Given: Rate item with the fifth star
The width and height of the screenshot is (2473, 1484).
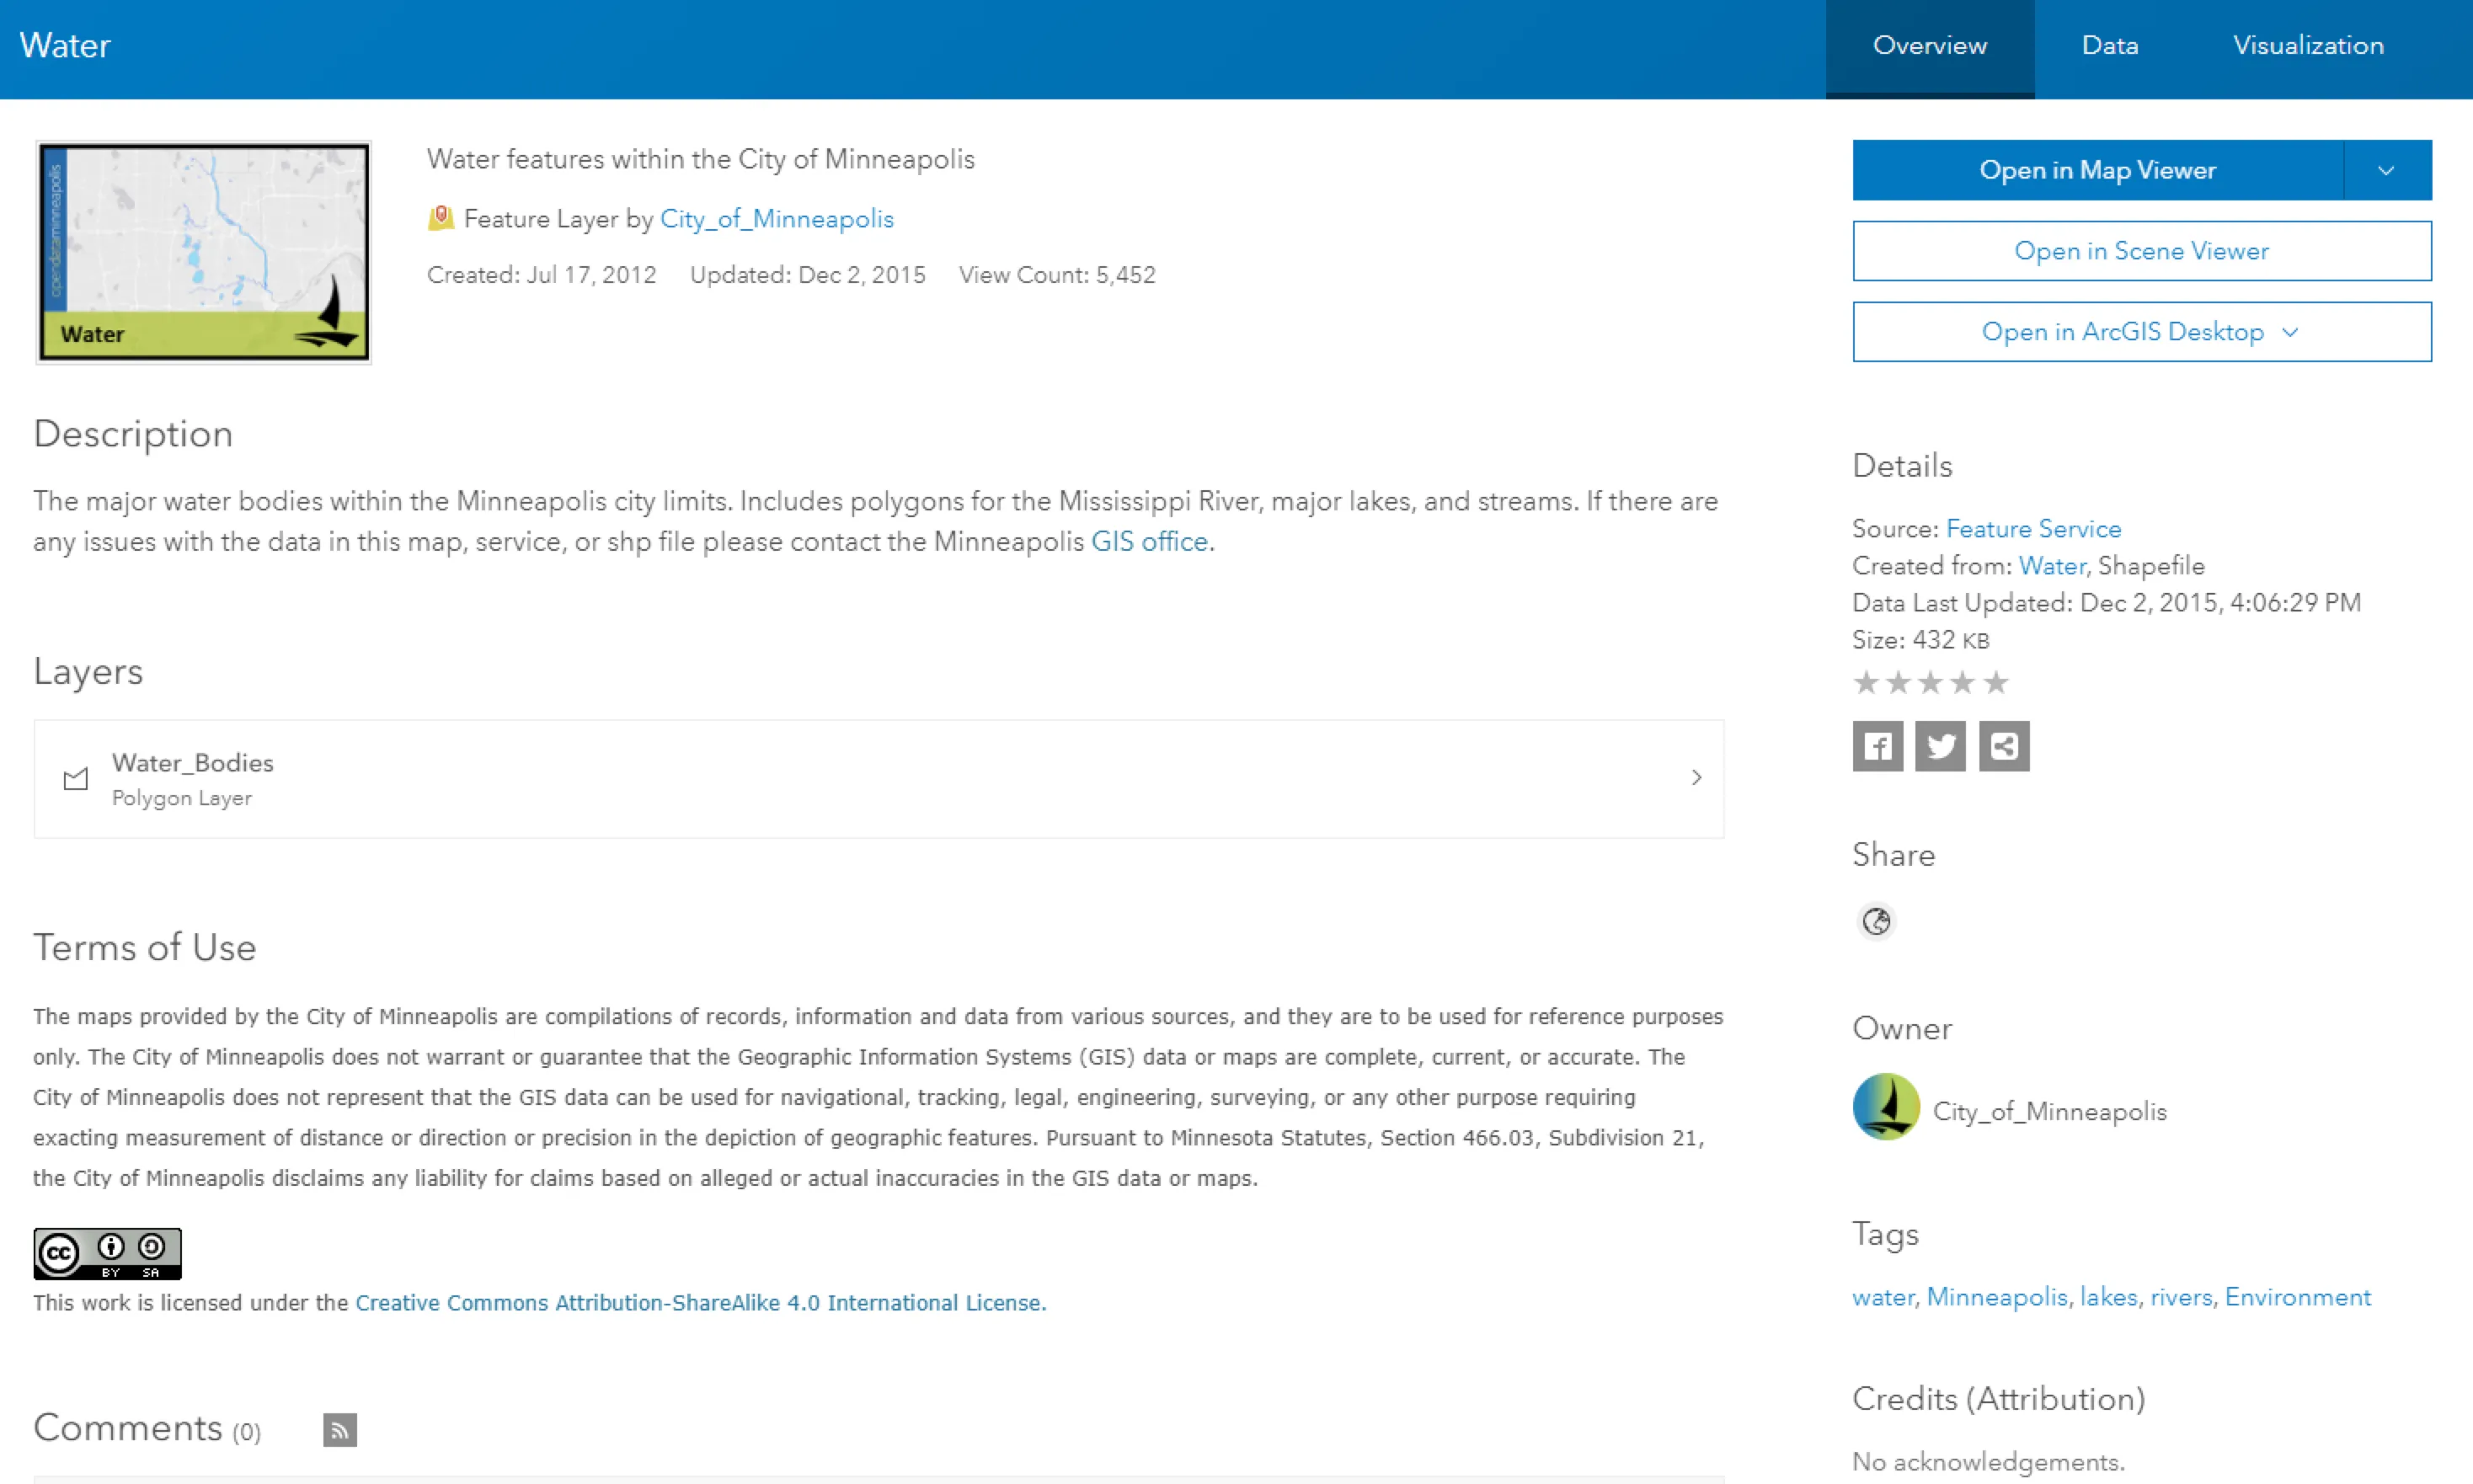Looking at the screenshot, I should 1996,683.
